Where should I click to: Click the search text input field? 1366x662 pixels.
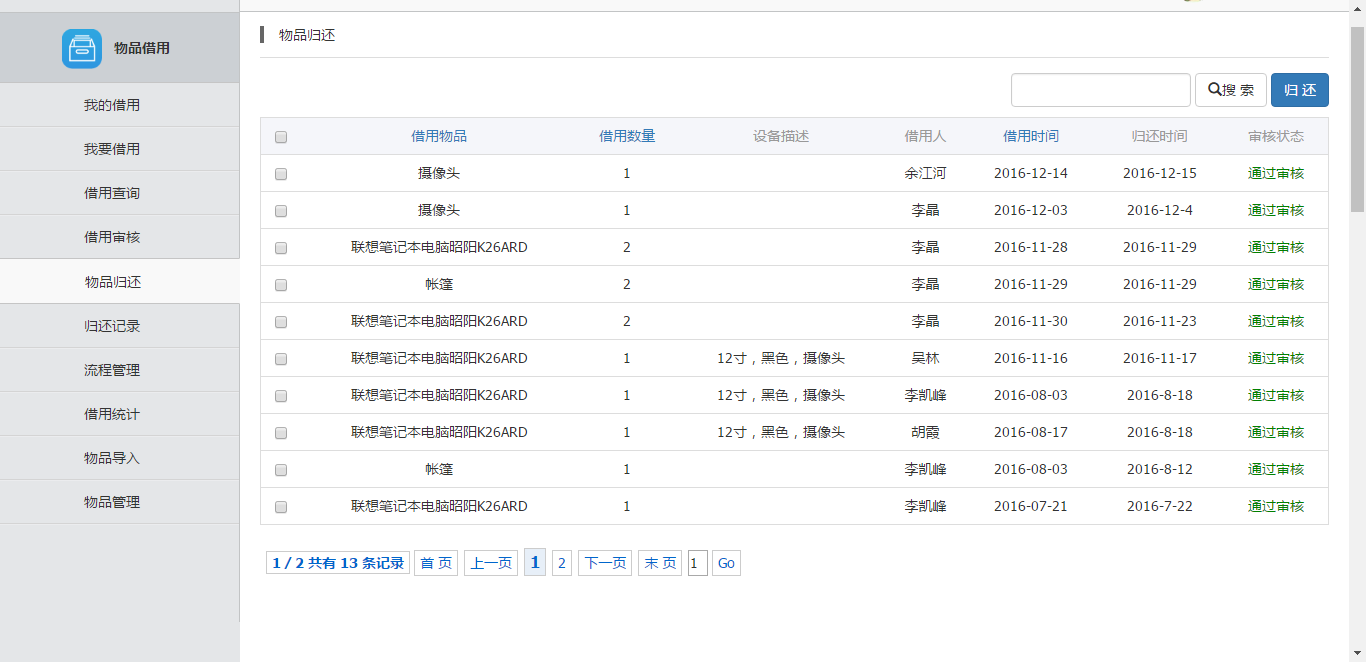pos(1100,90)
